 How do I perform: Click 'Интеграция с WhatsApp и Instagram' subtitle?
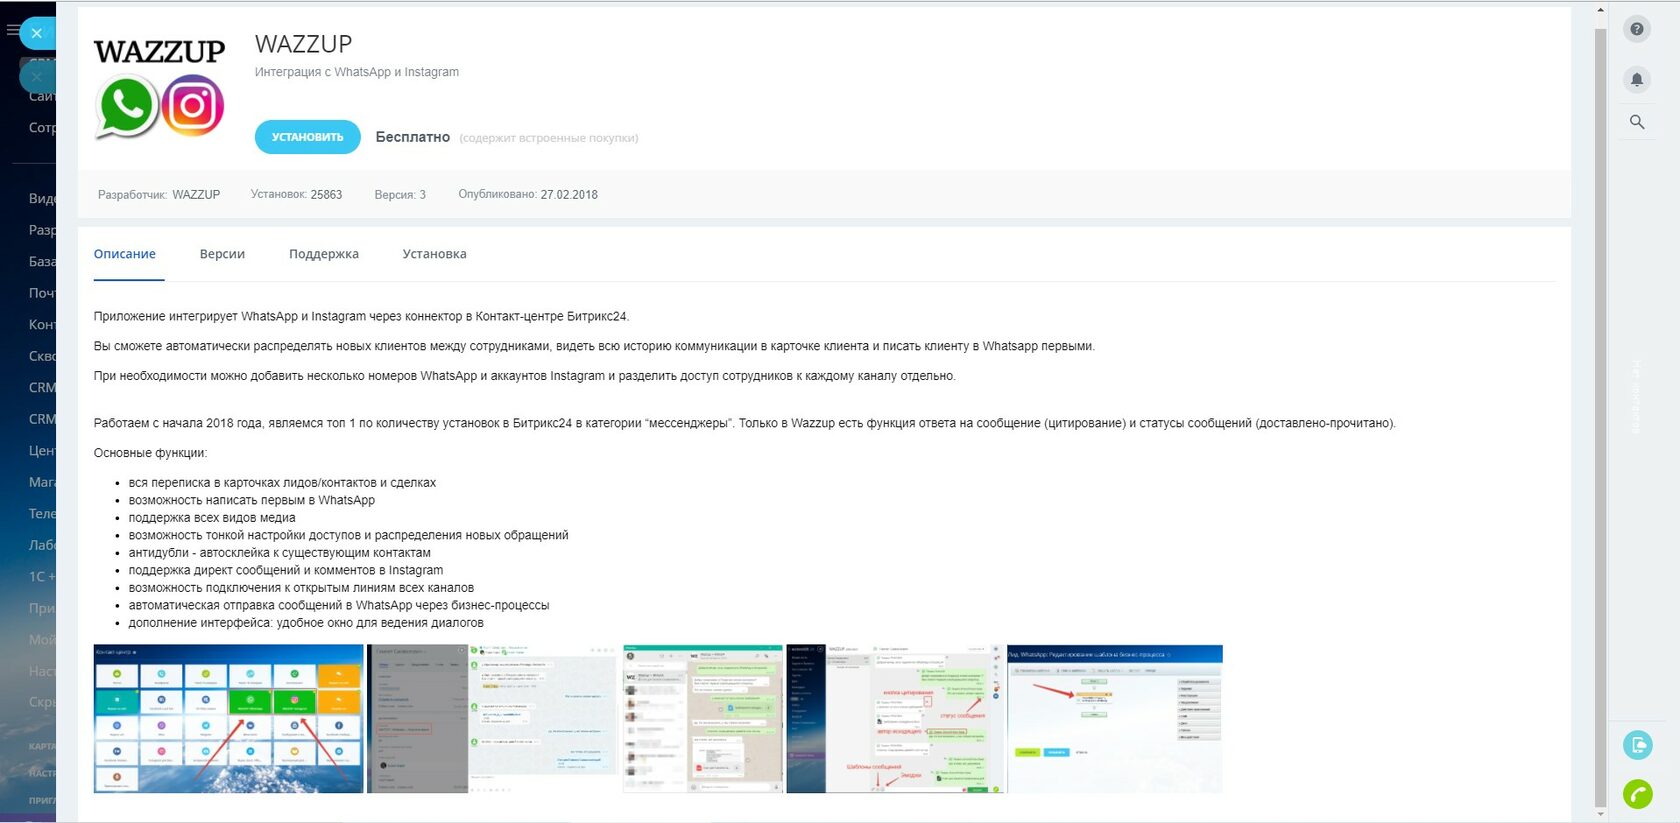[357, 72]
